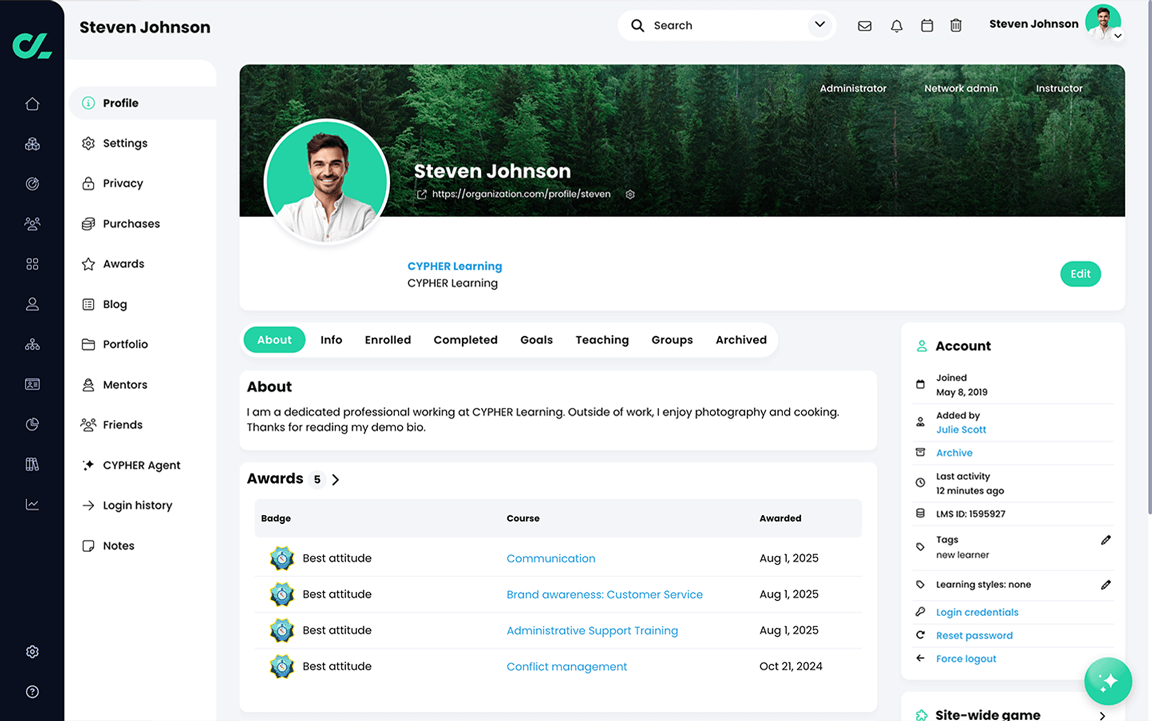Viewport: 1152px width, 721px height.
Task: Open the org tree icon in left rail
Action: pyautogui.click(x=32, y=344)
